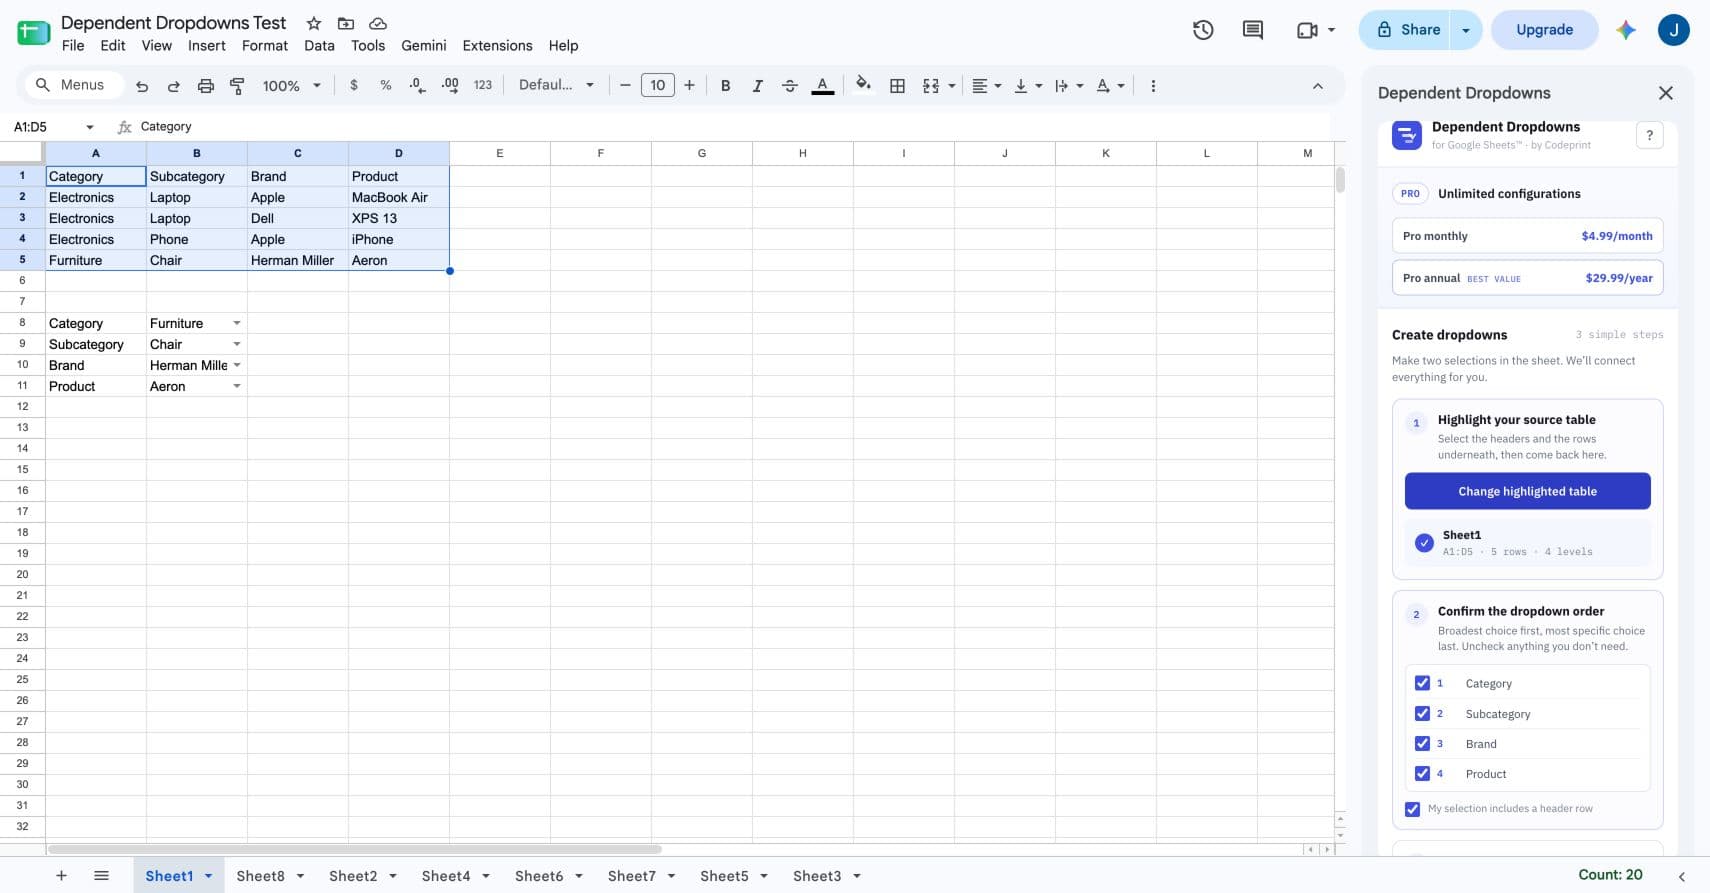Toggle Italic formatting

pos(758,86)
